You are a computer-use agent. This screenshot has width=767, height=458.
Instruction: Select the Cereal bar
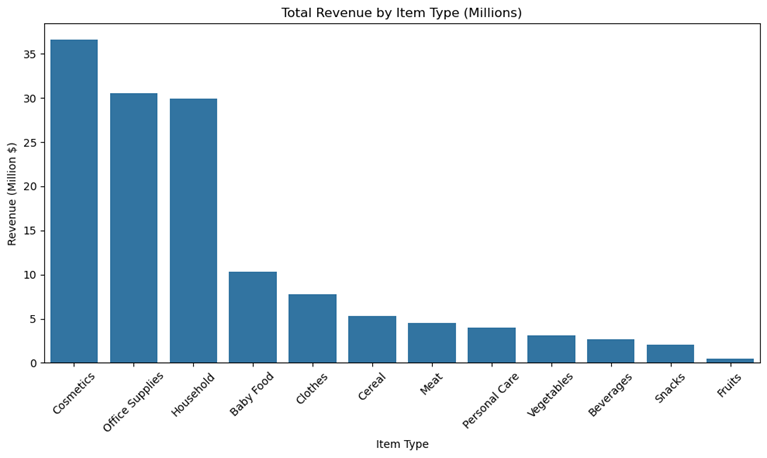tap(372, 339)
